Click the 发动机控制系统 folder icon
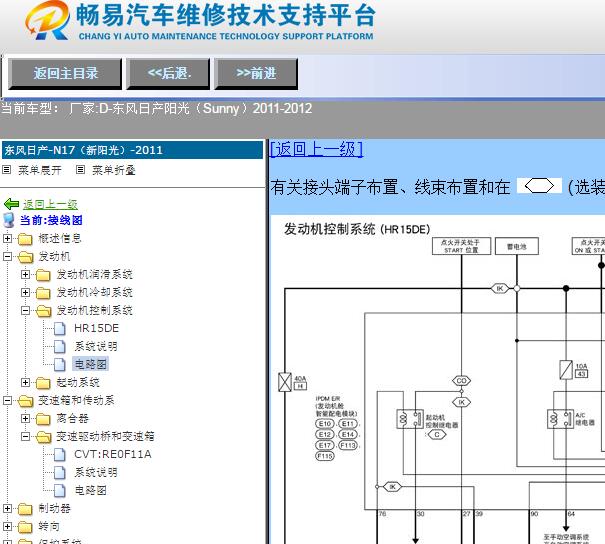Screen dimensions: 605x544 click(x=44, y=311)
